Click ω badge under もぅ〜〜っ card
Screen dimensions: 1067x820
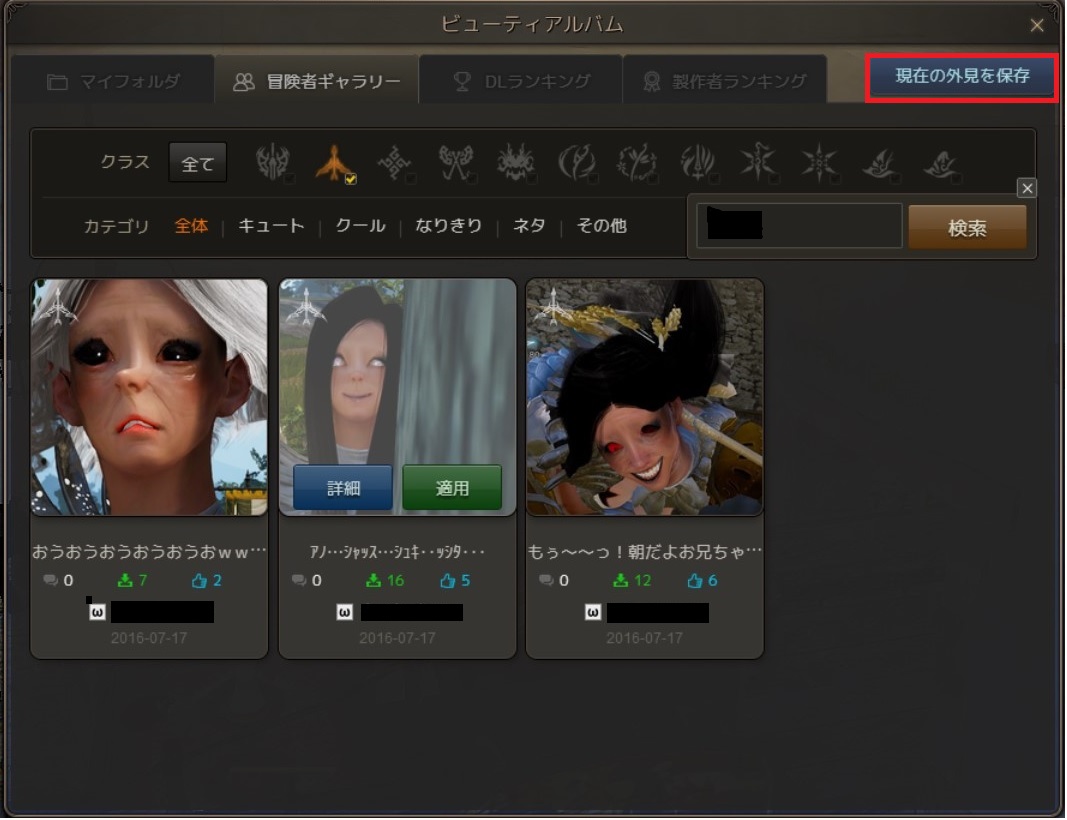pos(593,612)
